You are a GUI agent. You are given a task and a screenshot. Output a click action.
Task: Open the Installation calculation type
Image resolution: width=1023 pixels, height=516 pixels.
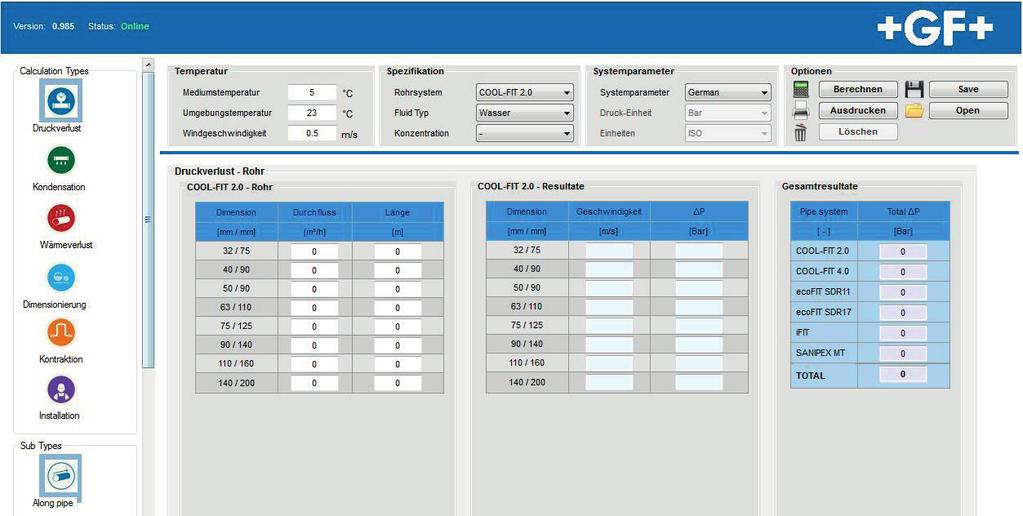[61, 389]
